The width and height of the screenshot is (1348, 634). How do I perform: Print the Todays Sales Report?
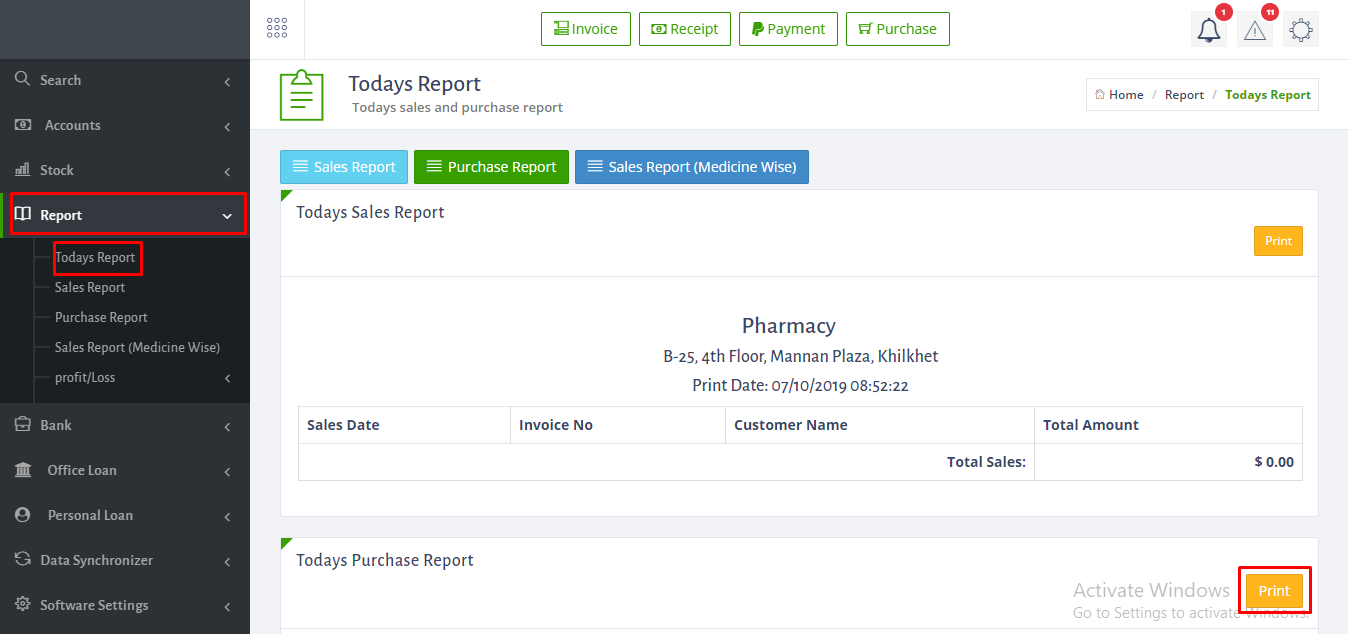point(1278,241)
